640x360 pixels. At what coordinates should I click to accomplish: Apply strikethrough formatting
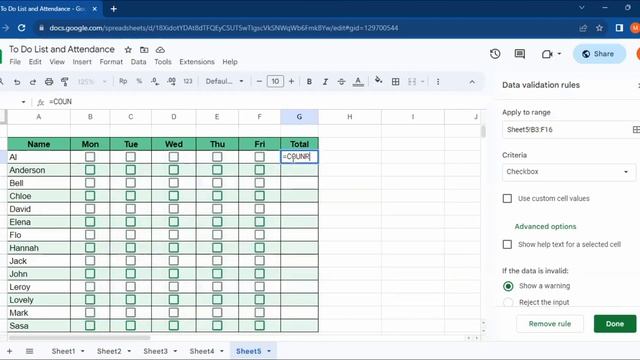coord(341,82)
